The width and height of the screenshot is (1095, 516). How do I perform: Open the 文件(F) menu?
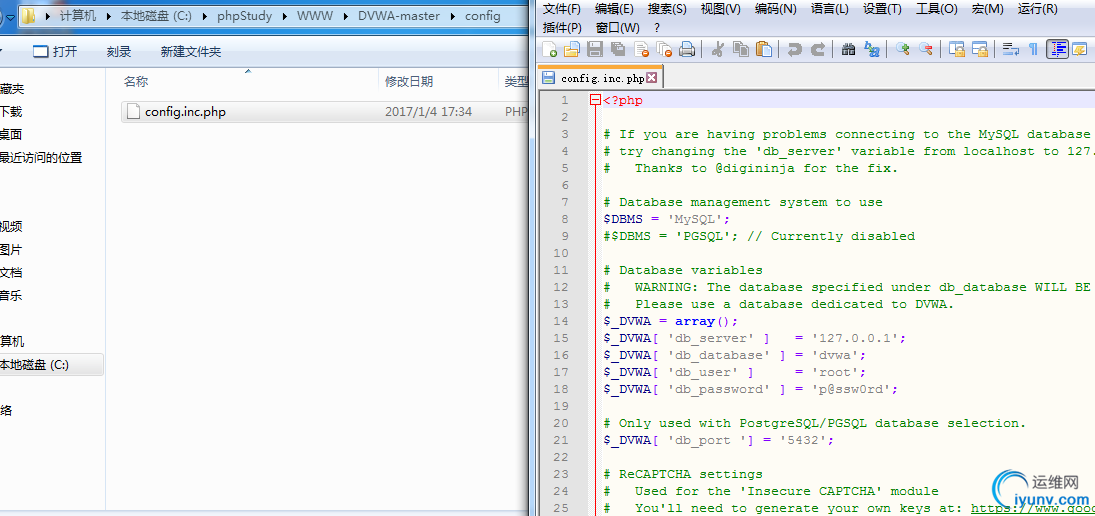pos(561,9)
